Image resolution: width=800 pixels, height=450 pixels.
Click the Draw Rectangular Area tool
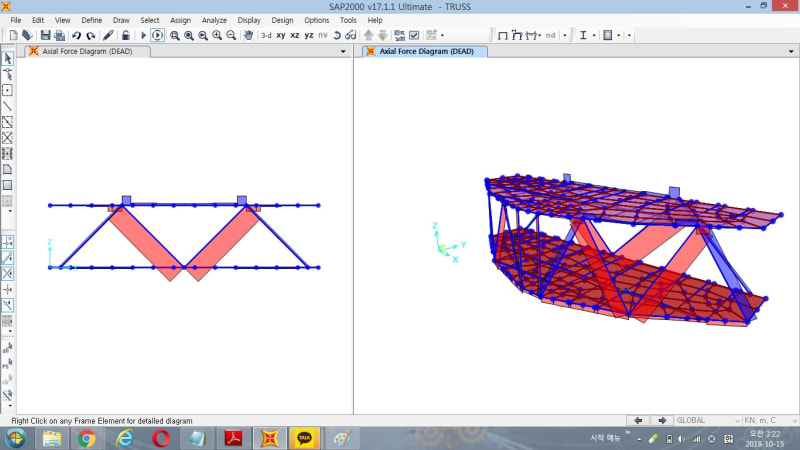pos(8,185)
